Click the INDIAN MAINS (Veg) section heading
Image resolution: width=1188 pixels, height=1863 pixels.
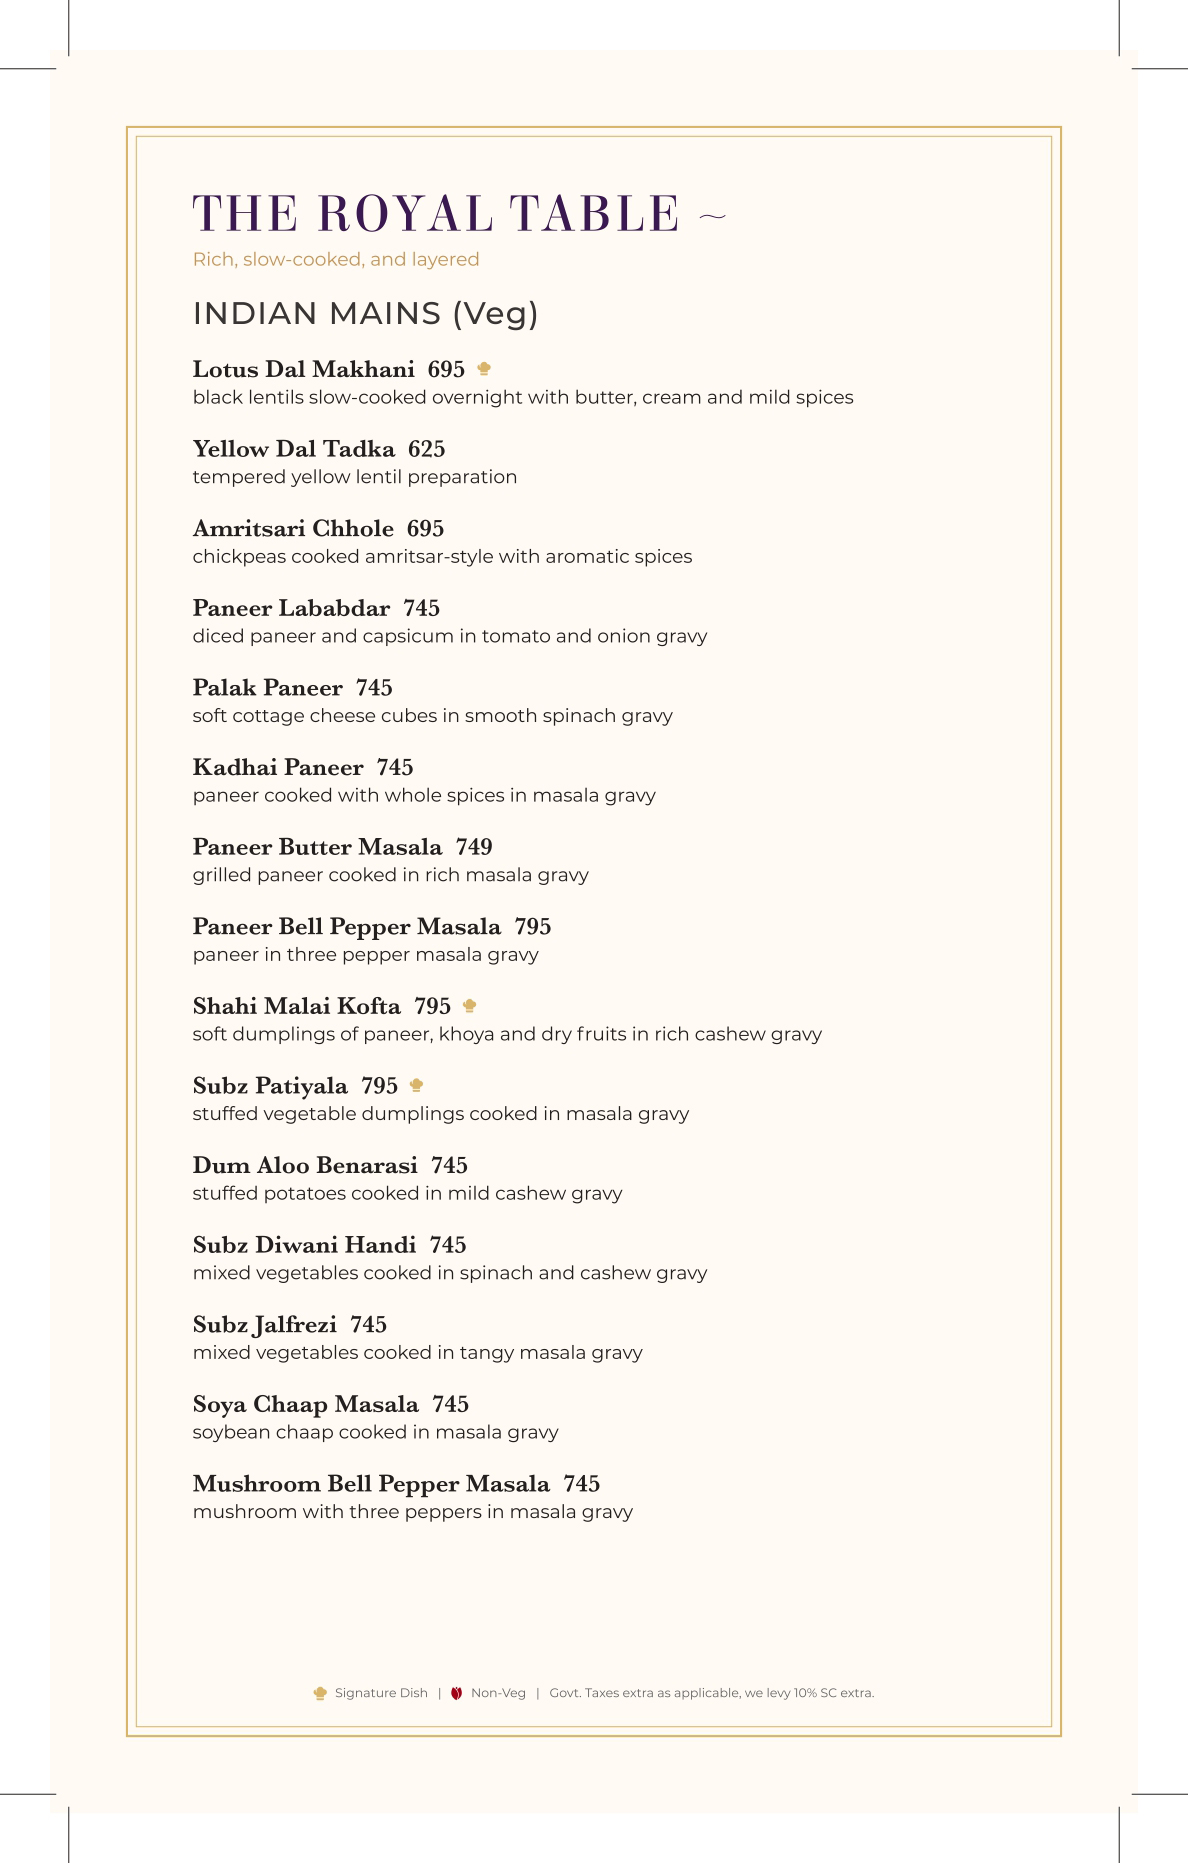[366, 314]
